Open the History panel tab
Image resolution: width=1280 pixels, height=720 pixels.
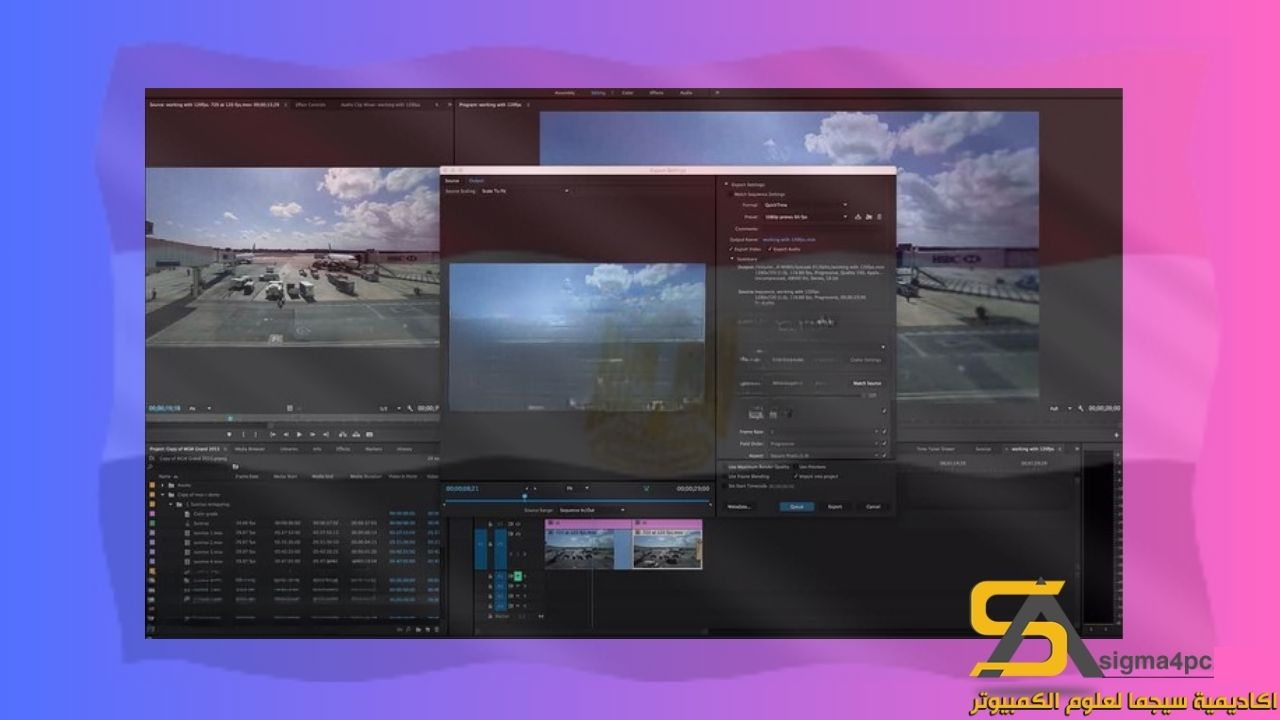405,449
